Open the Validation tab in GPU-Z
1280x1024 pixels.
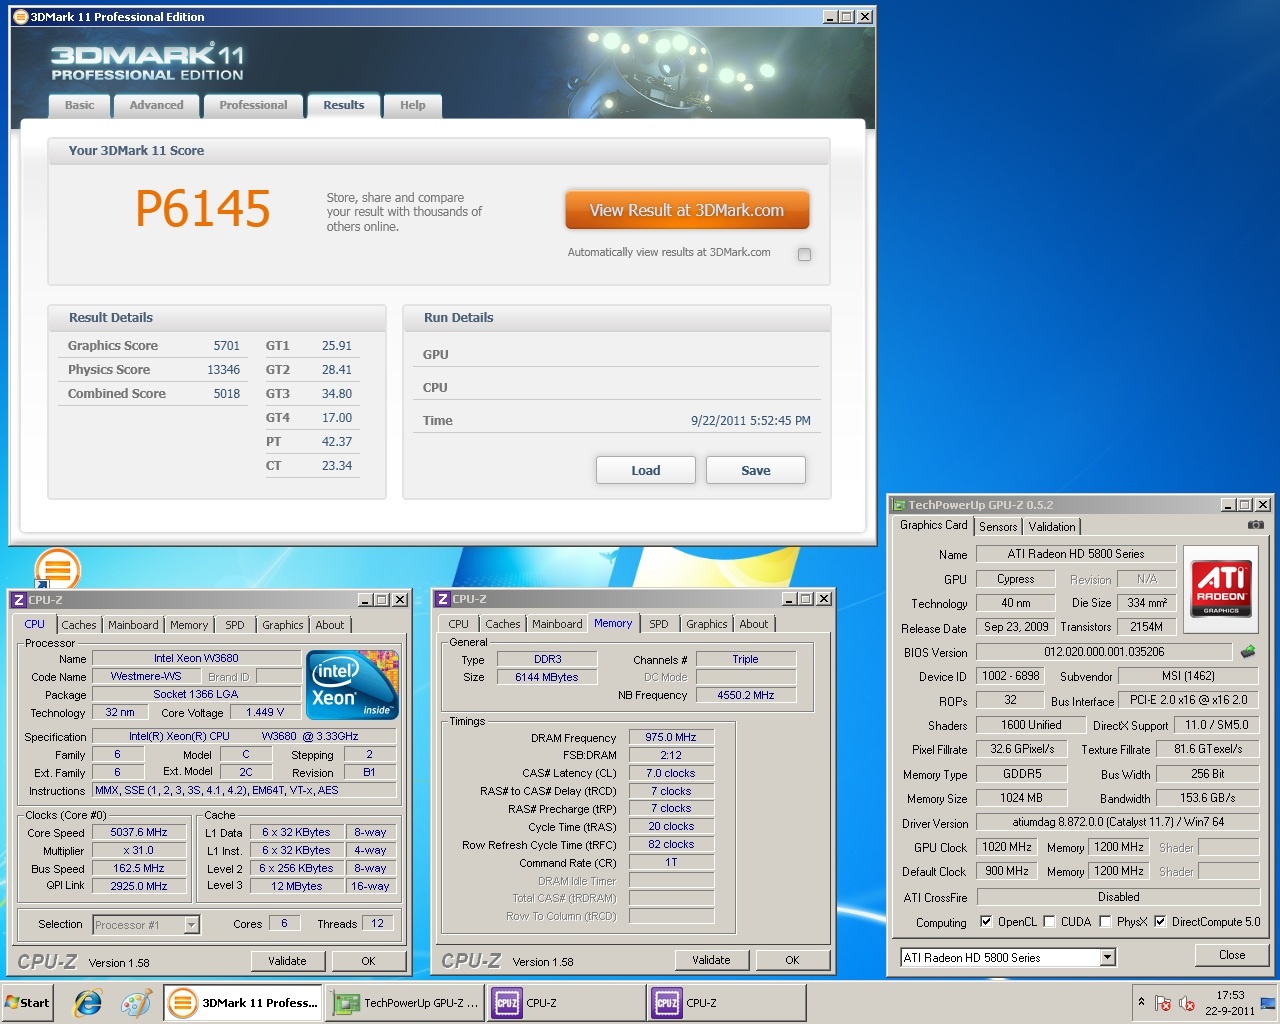tap(1052, 527)
